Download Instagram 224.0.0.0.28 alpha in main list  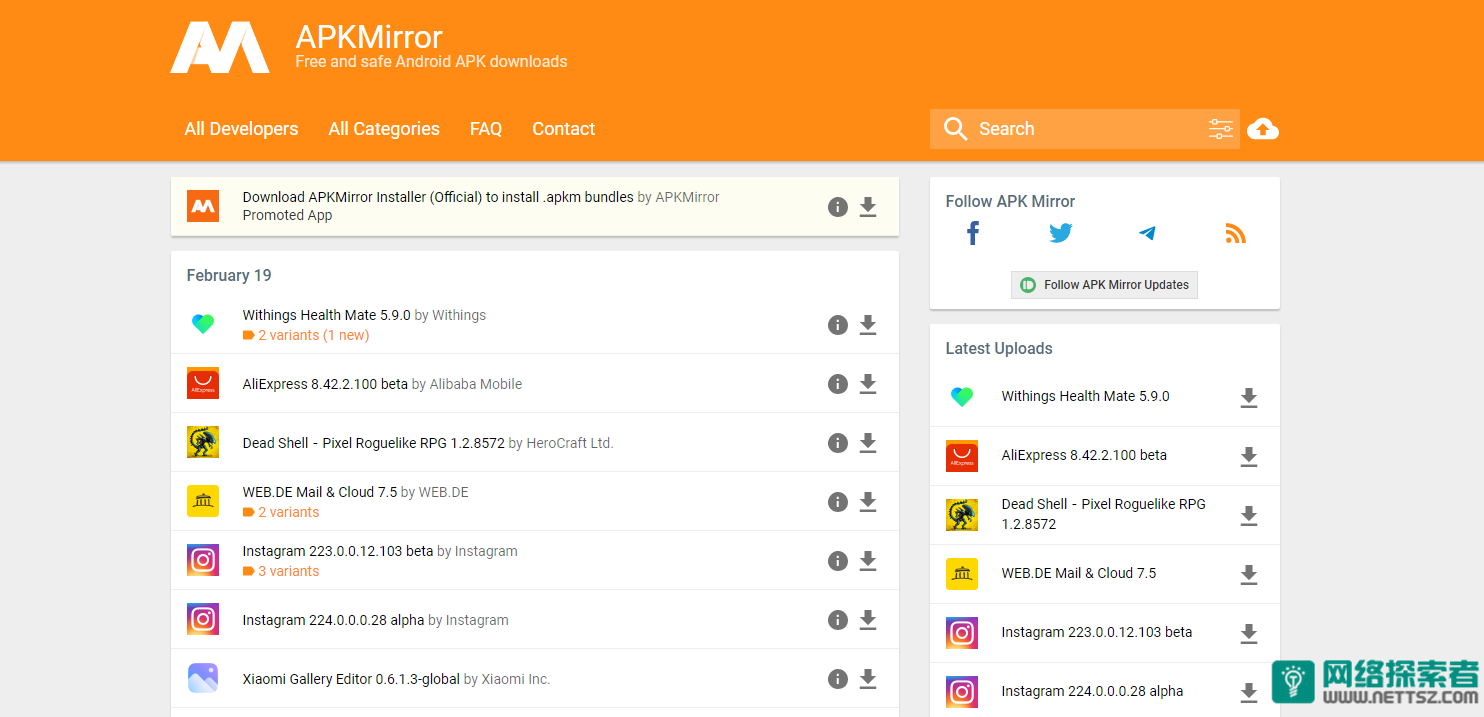(x=868, y=620)
